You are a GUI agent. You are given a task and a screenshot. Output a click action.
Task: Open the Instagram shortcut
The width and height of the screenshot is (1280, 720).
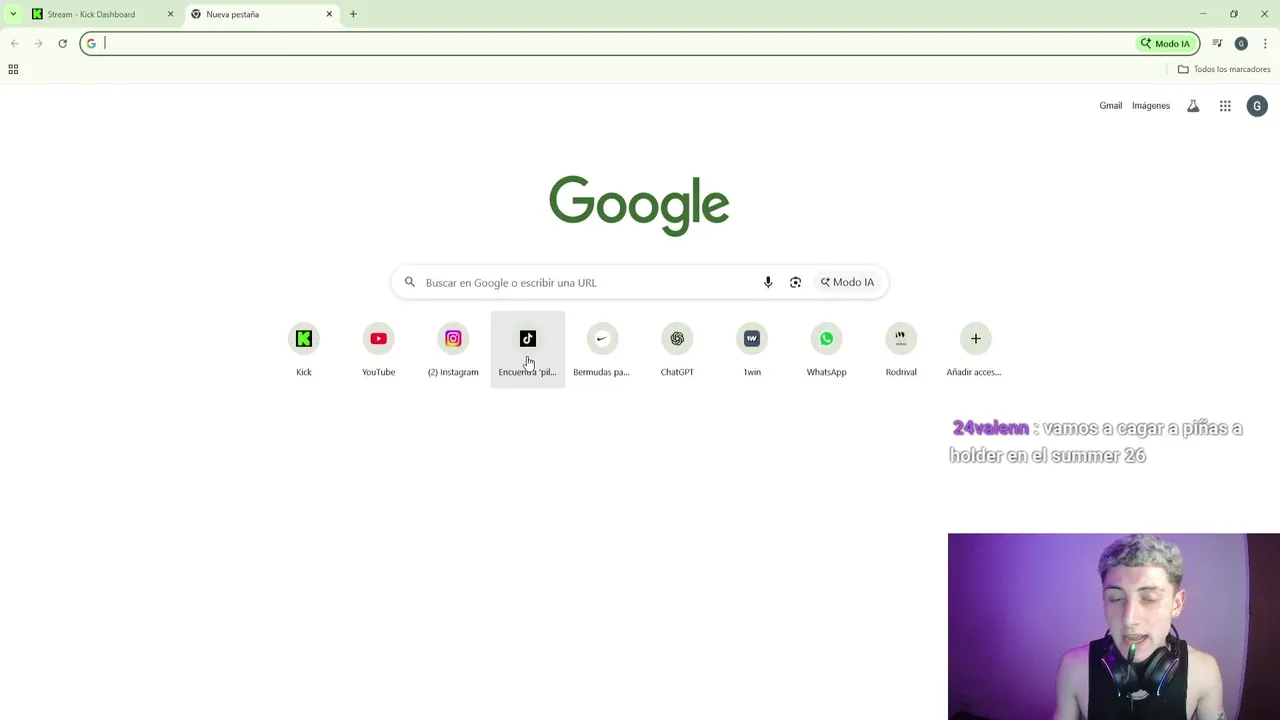tap(453, 350)
